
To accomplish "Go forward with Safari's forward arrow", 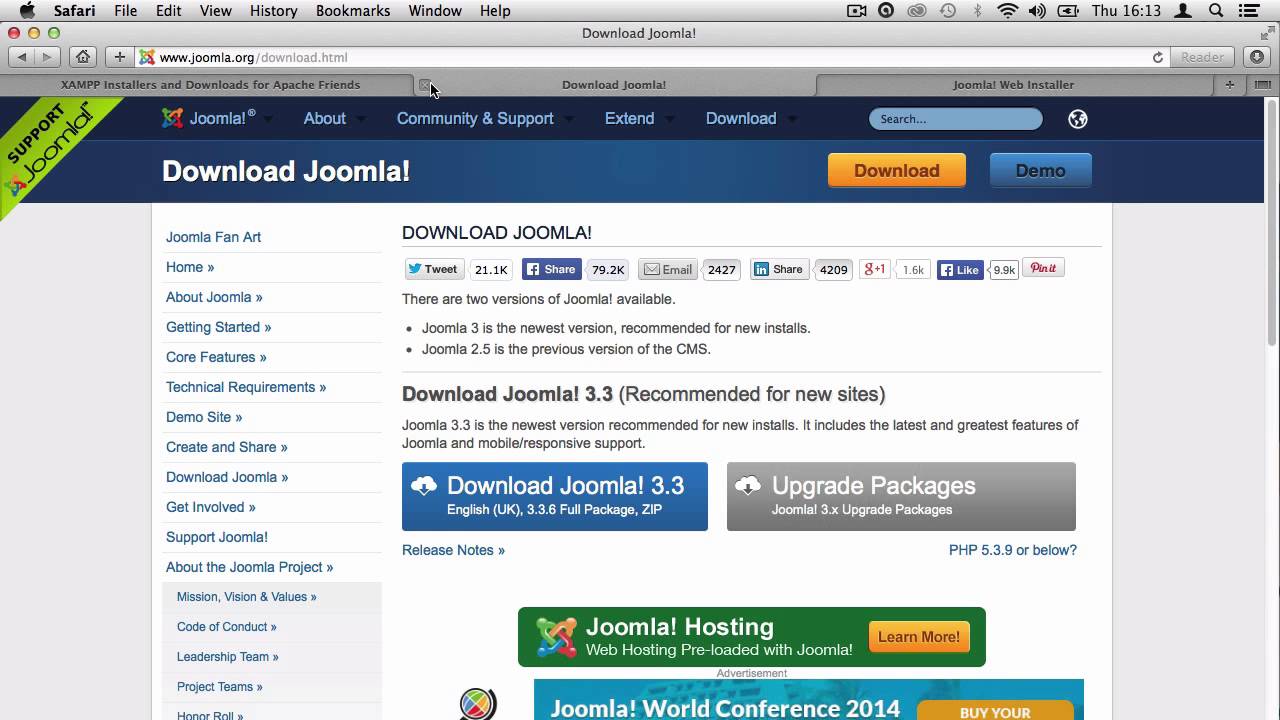I will 47,57.
